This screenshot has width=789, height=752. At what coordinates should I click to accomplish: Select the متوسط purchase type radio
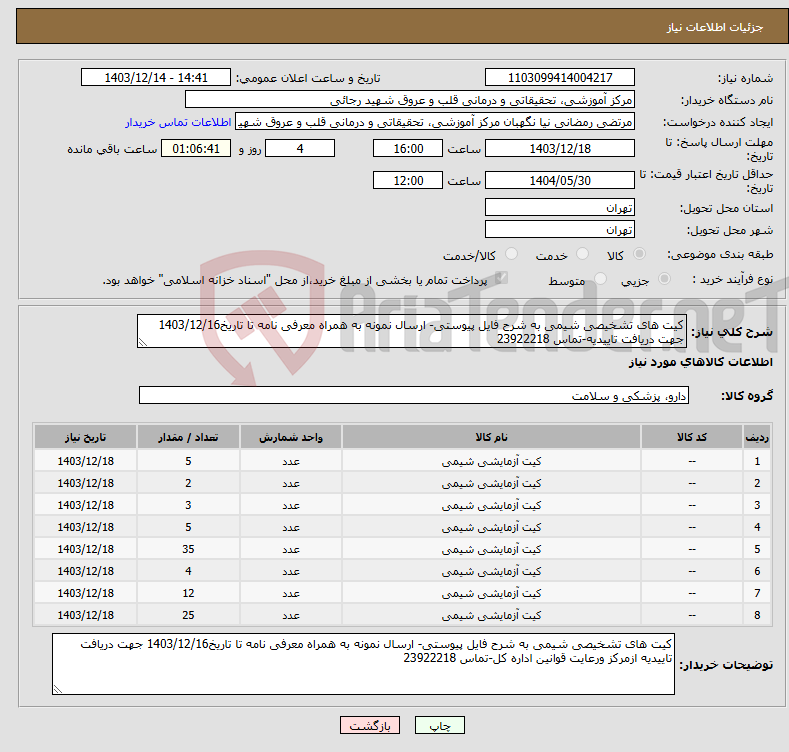click(x=600, y=279)
